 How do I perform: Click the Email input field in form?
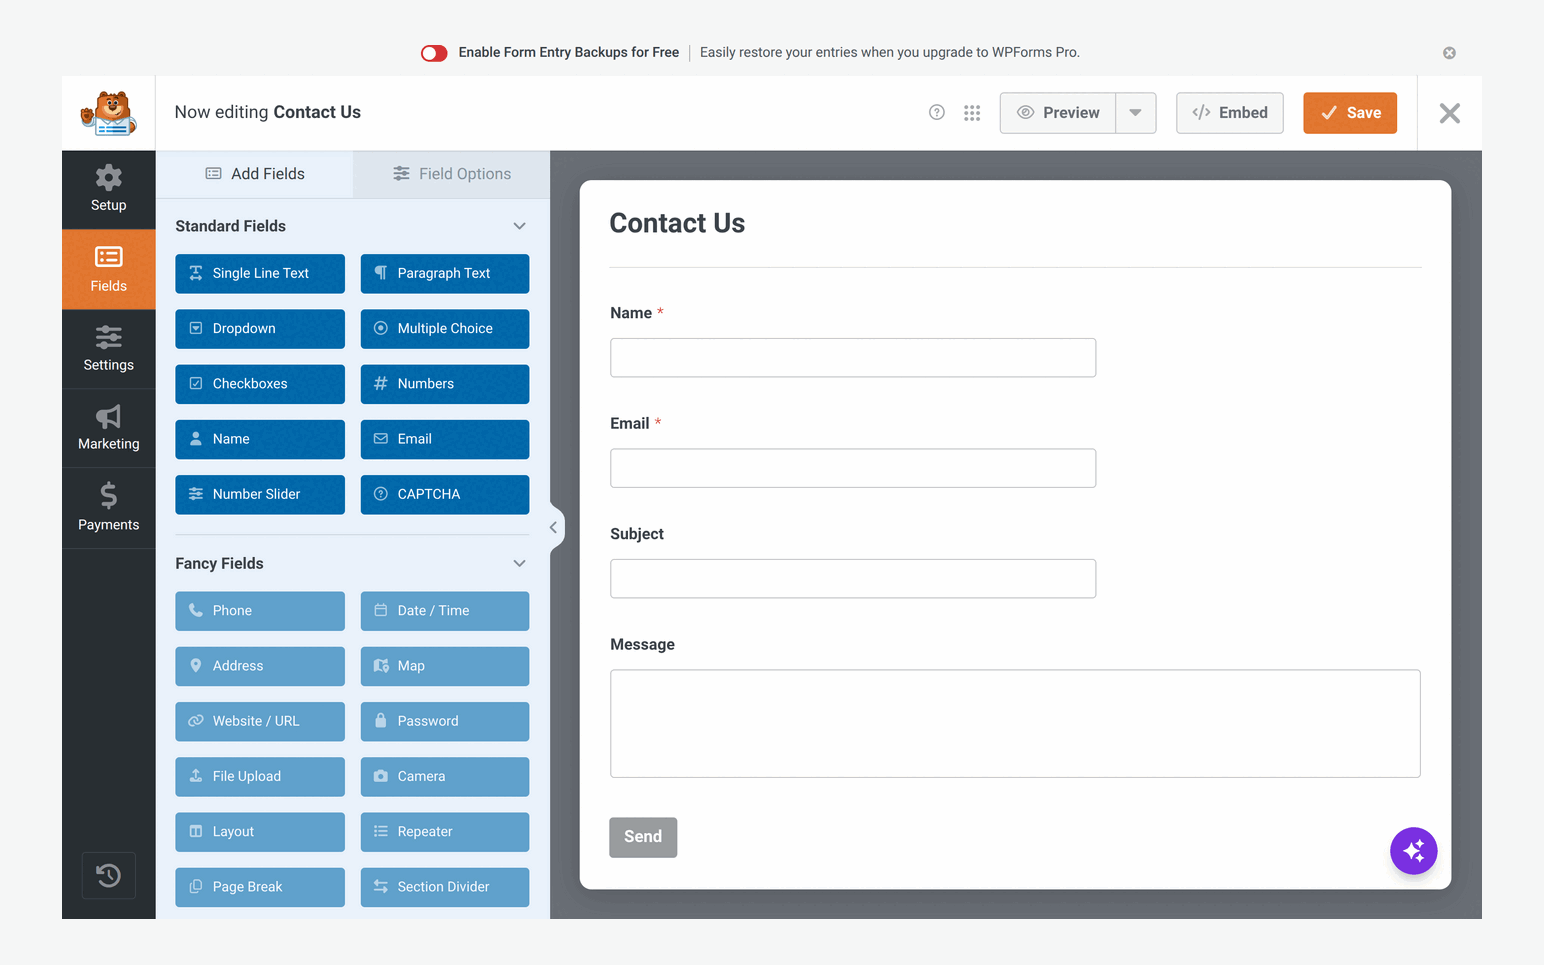(x=853, y=468)
